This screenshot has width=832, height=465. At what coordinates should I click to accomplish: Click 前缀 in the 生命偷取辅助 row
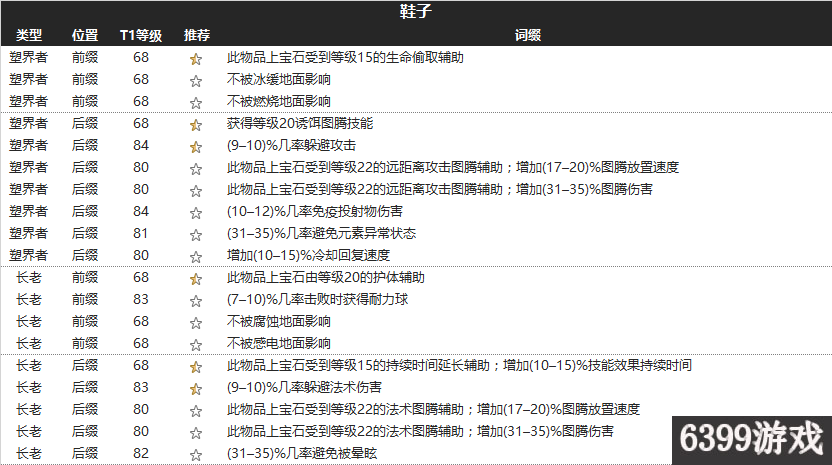(x=85, y=57)
